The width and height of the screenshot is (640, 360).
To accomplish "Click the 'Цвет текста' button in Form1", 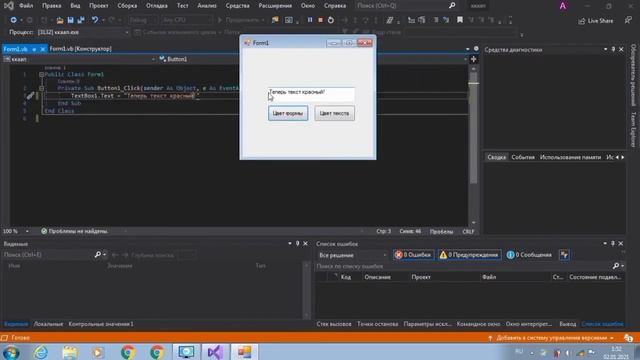I will 334,113.
